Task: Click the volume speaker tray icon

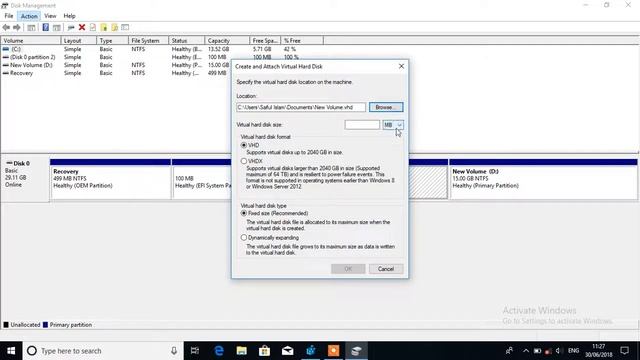Action: 558,351
